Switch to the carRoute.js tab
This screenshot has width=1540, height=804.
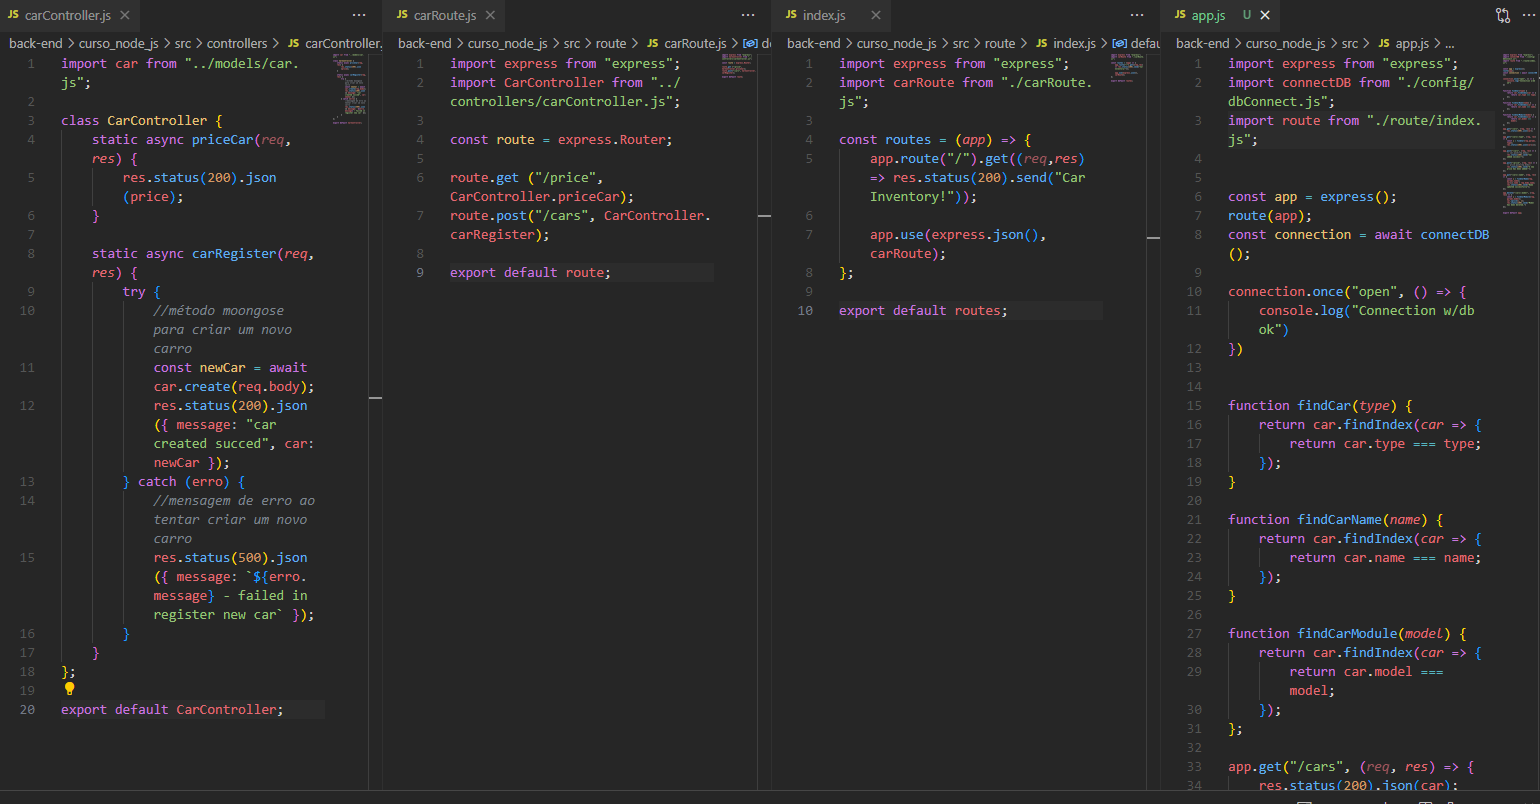click(445, 15)
